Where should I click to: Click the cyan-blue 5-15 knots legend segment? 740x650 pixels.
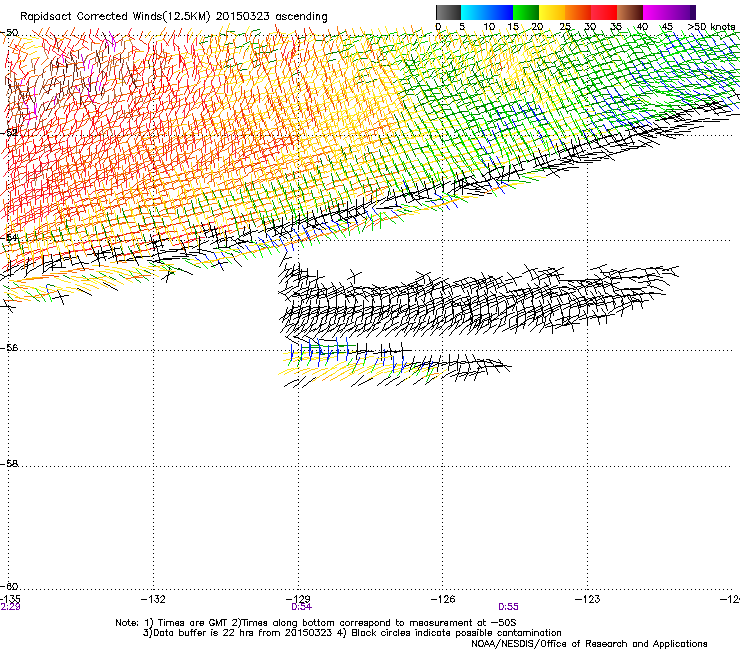pos(487,12)
